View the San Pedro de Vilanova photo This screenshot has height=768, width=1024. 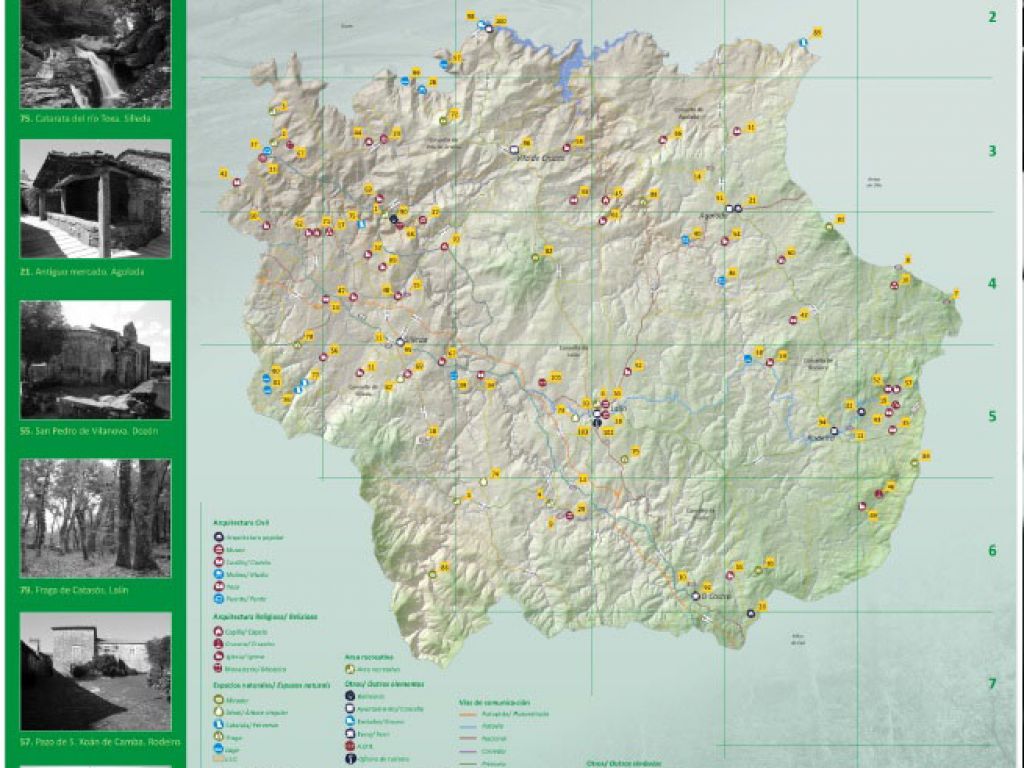[x=96, y=360]
